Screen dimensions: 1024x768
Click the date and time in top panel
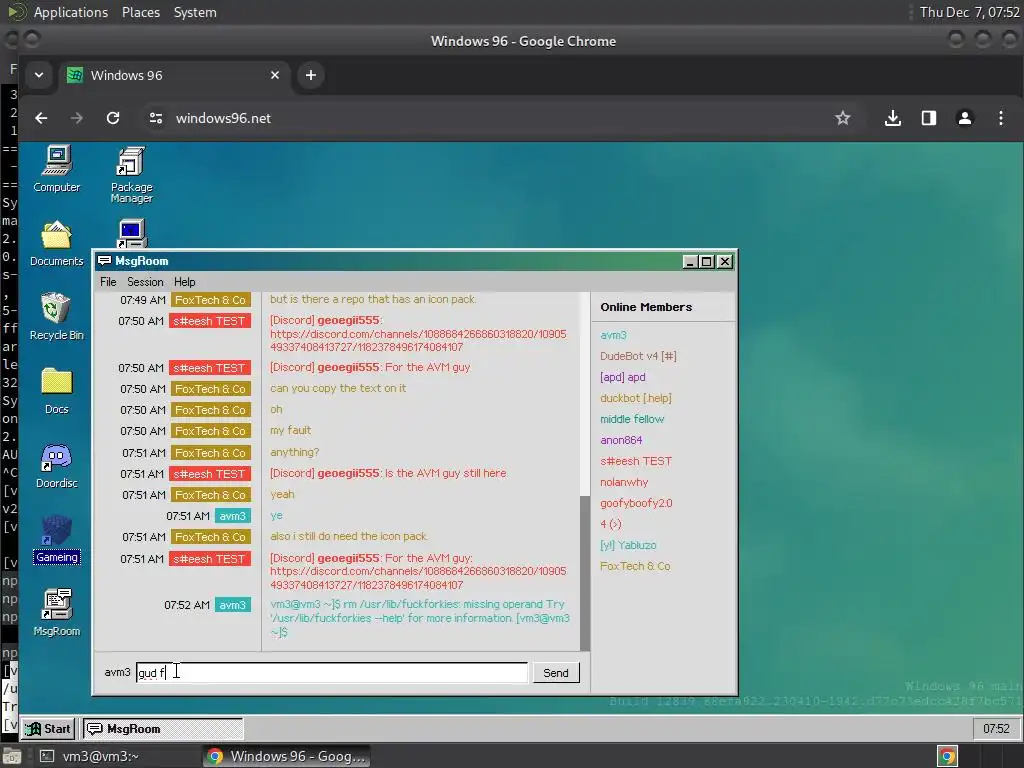click(969, 12)
